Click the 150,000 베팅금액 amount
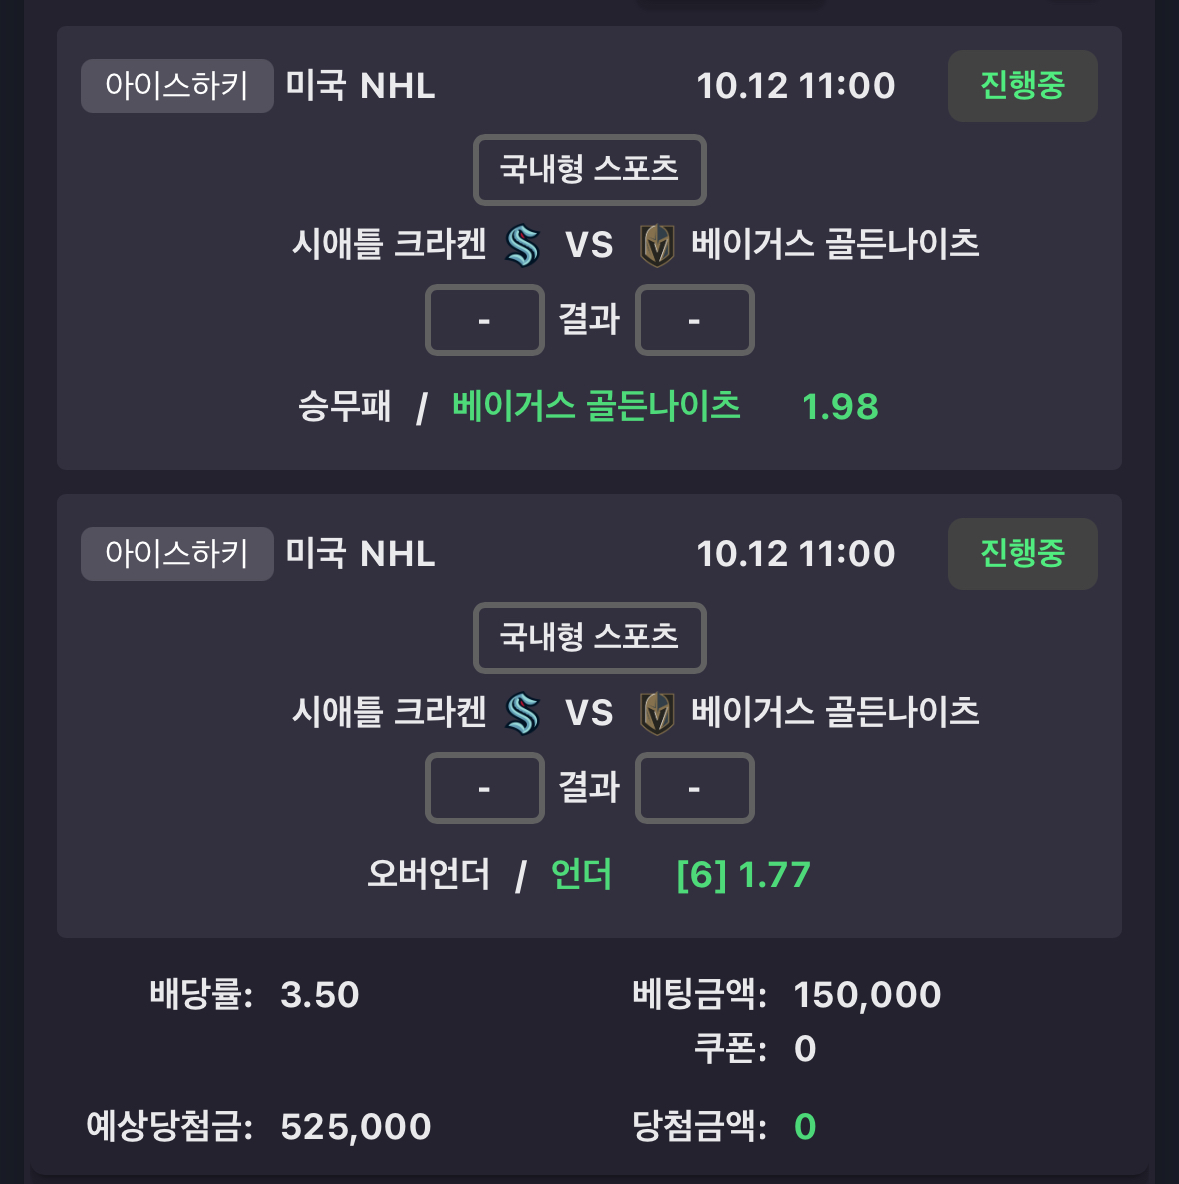 (x=867, y=995)
